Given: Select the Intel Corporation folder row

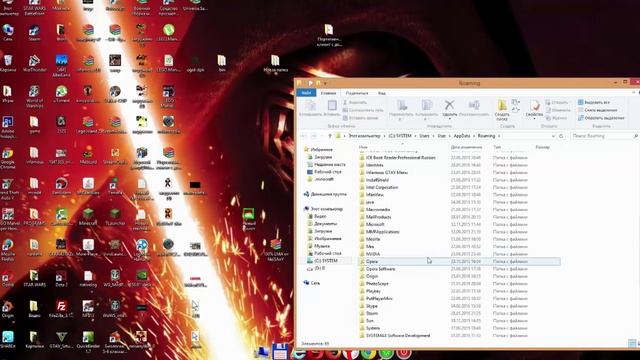Looking at the screenshot, I should [459, 187].
